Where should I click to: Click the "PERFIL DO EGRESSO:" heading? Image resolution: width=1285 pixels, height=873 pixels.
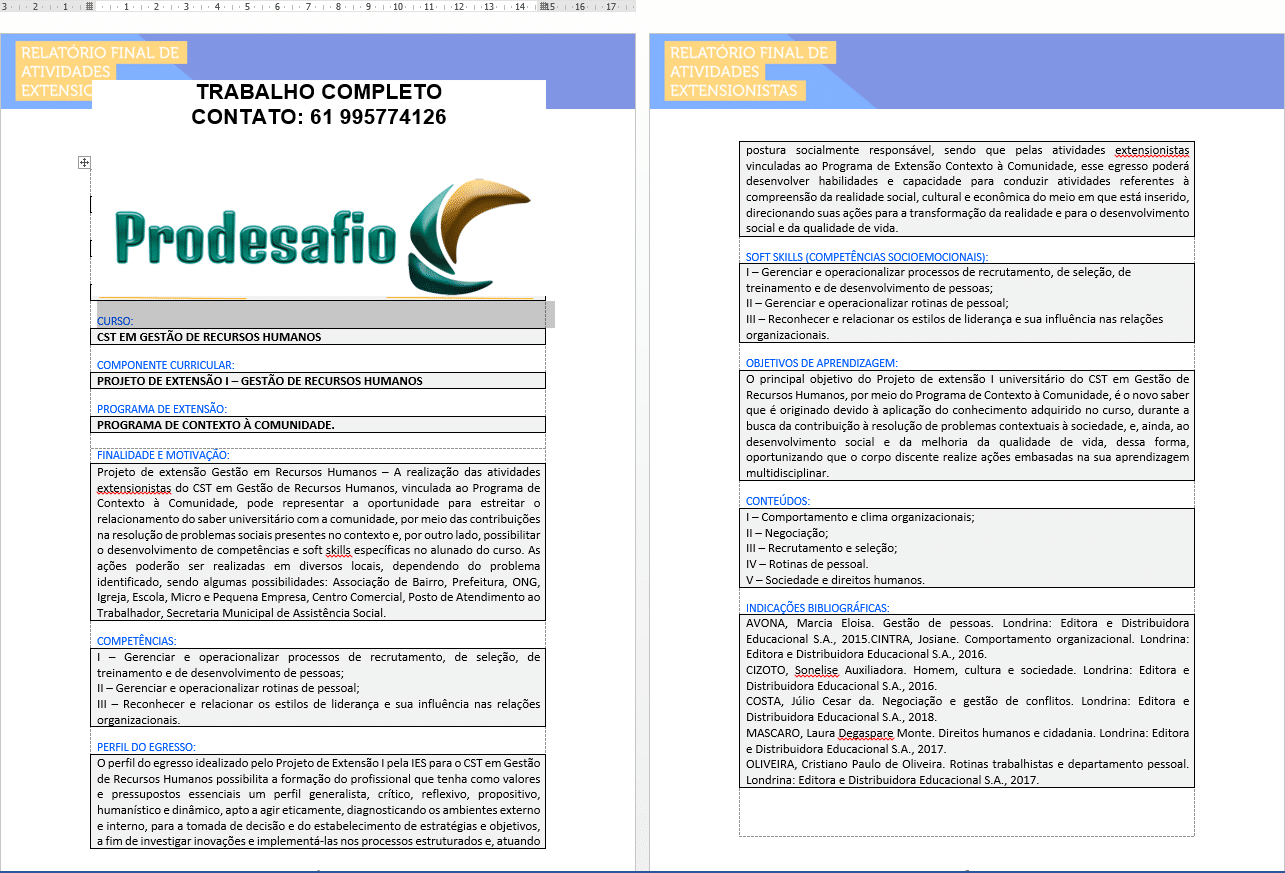click(146, 747)
